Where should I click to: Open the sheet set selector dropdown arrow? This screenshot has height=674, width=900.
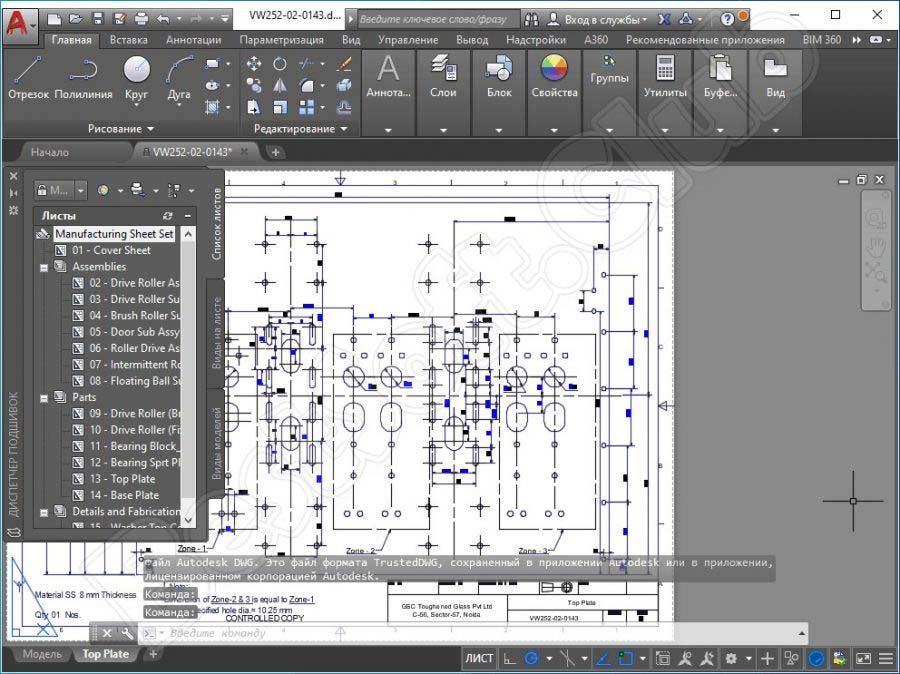80,189
